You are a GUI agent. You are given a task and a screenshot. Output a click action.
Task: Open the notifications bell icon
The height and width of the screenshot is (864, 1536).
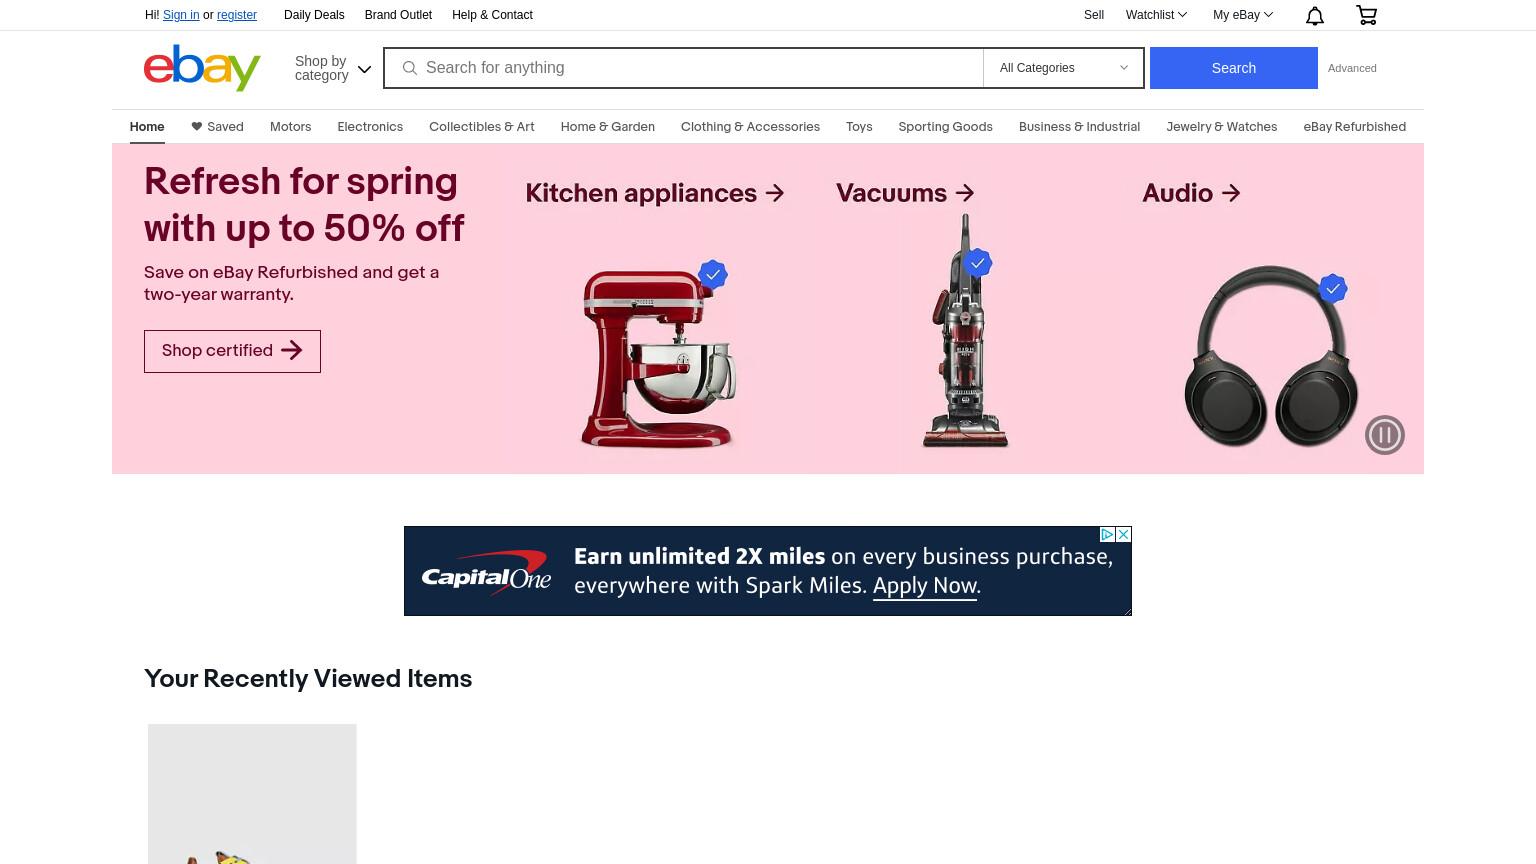pyautogui.click(x=1315, y=15)
